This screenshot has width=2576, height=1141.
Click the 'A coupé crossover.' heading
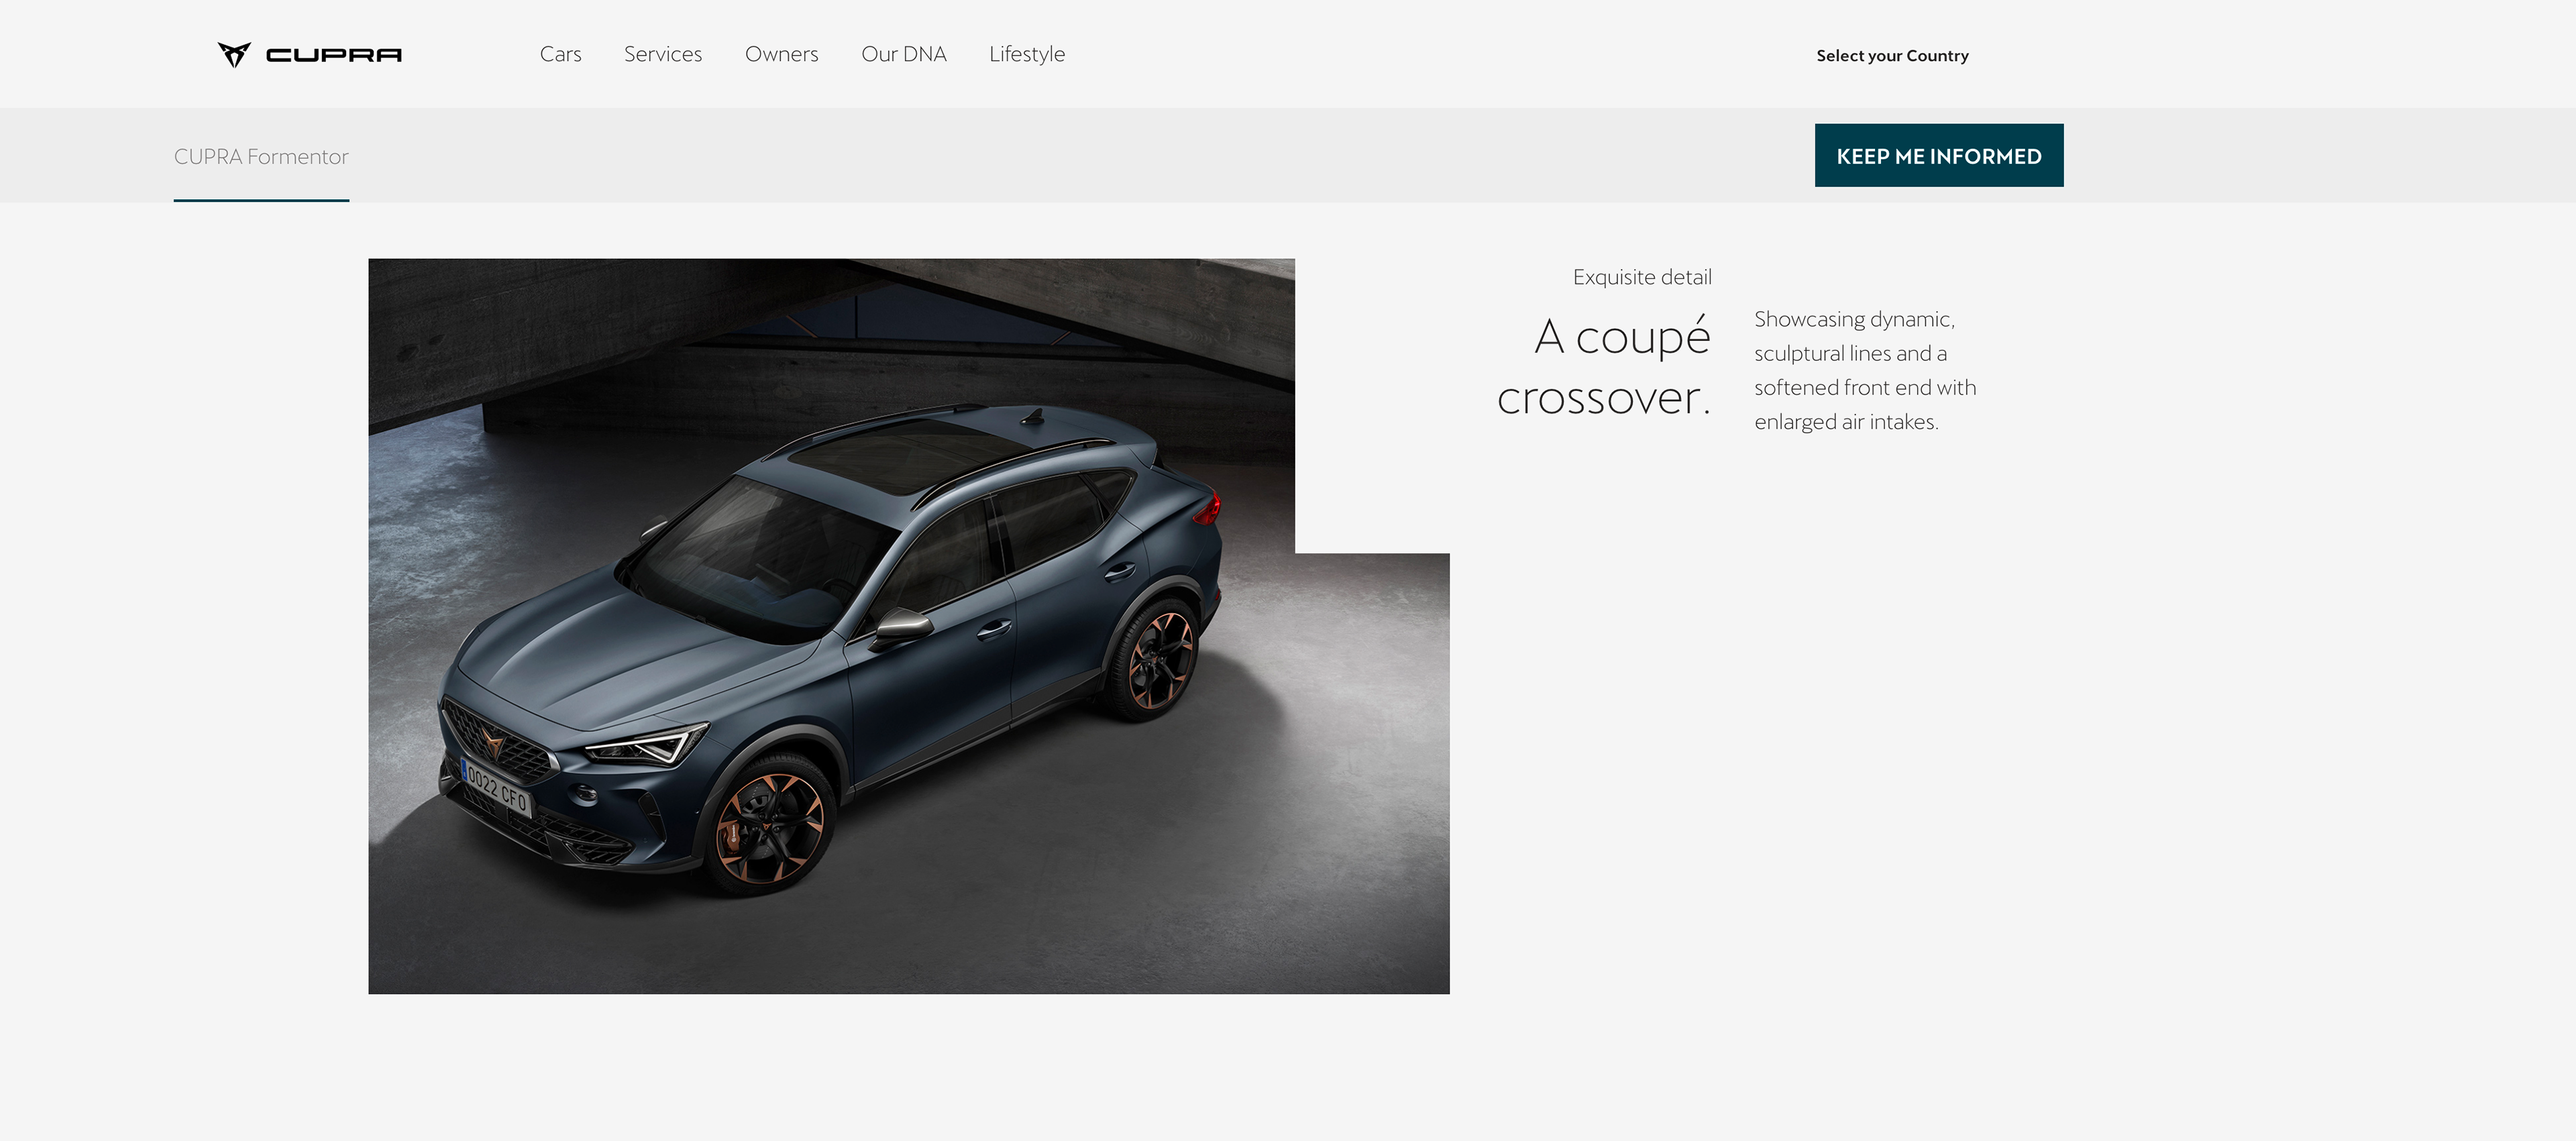tap(1604, 366)
